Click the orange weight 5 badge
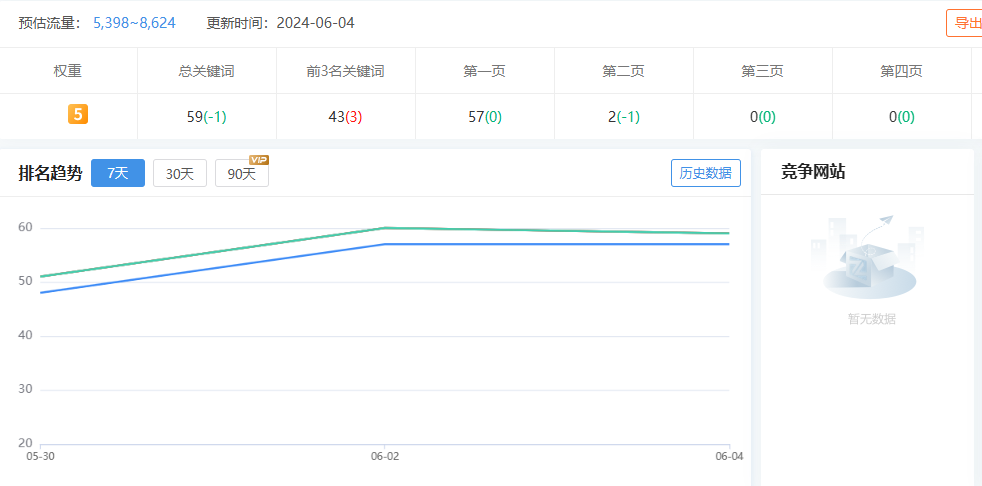This screenshot has height=486, width=982. tap(78, 115)
